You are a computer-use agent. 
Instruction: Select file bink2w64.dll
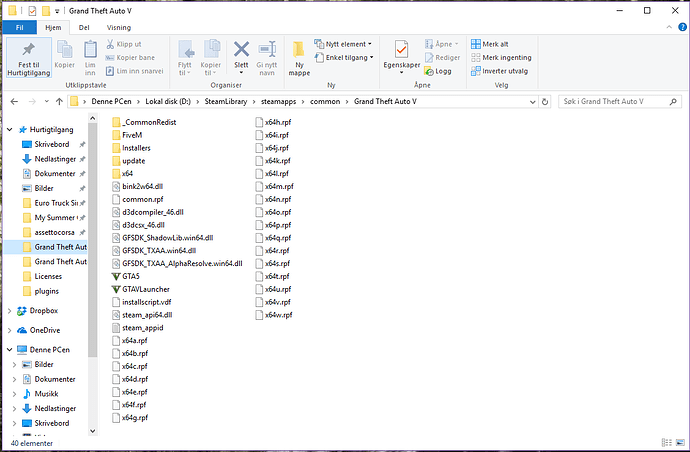(137, 187)
